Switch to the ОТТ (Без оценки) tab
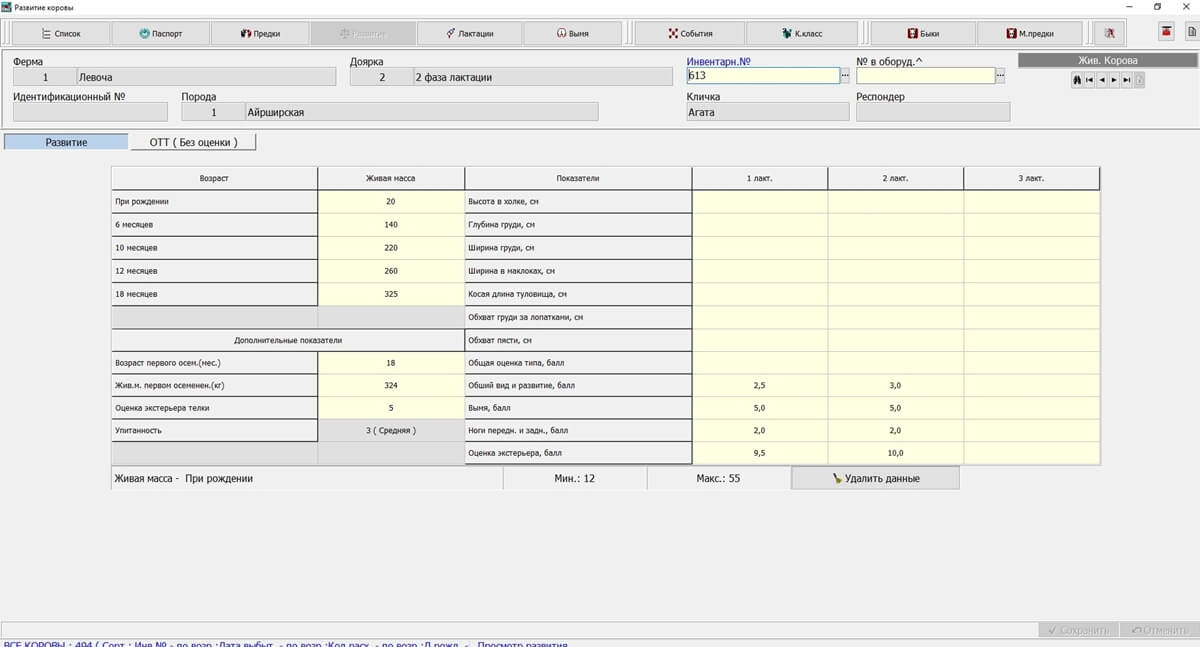Screen dimensions: 1200x647 click(x=193, y=142)
